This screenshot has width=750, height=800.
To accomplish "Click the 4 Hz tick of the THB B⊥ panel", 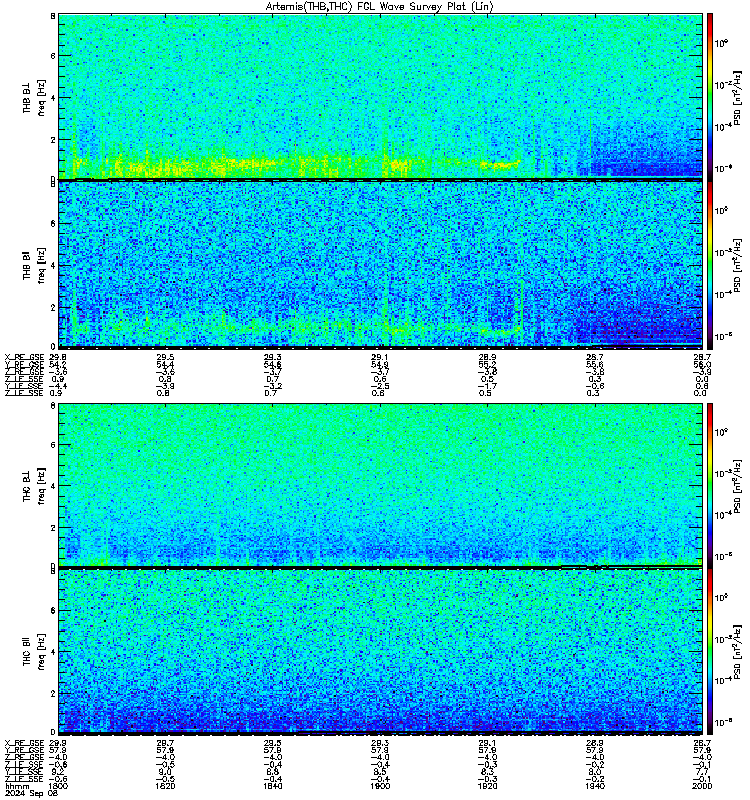I will coord(53,97).
